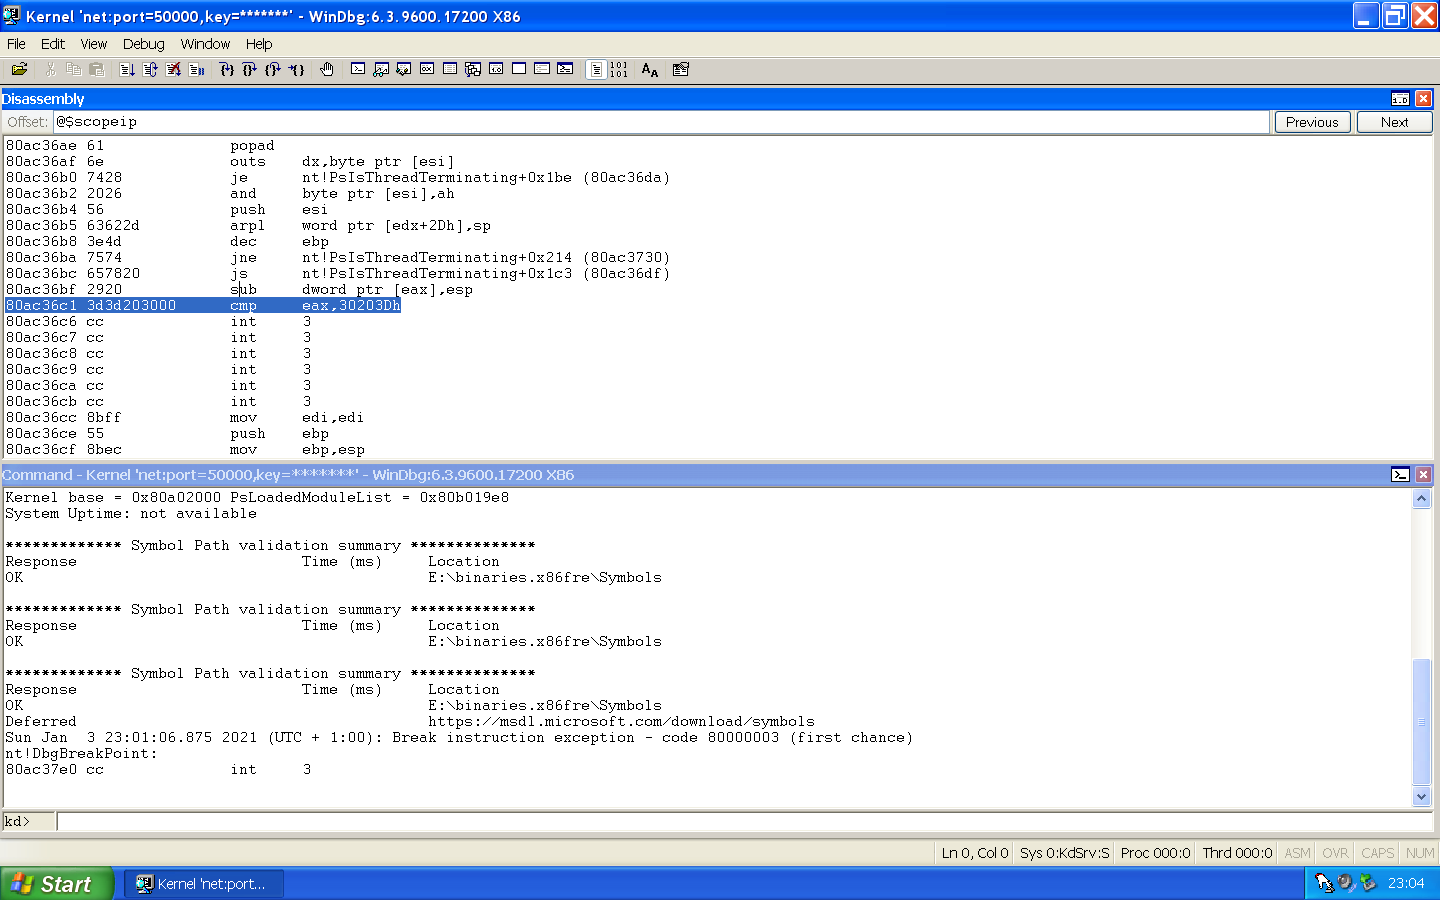Click the Command window scroll-down arrow
This screenshot has width=1440, height=900.
1421,797
